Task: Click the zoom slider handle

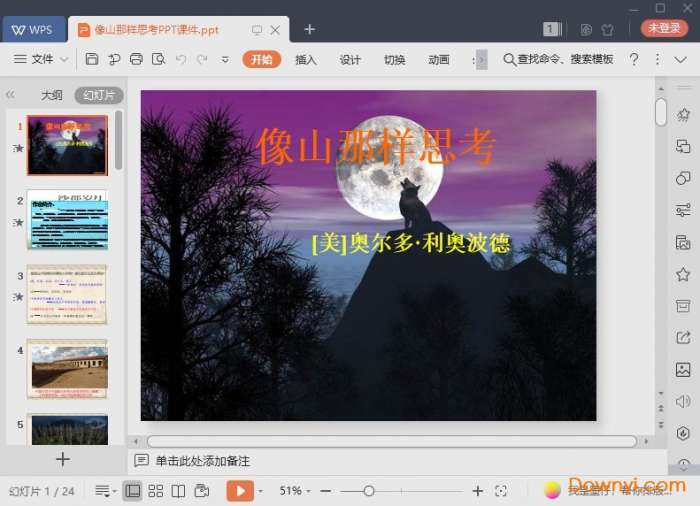Action: (x=369, y=491)
